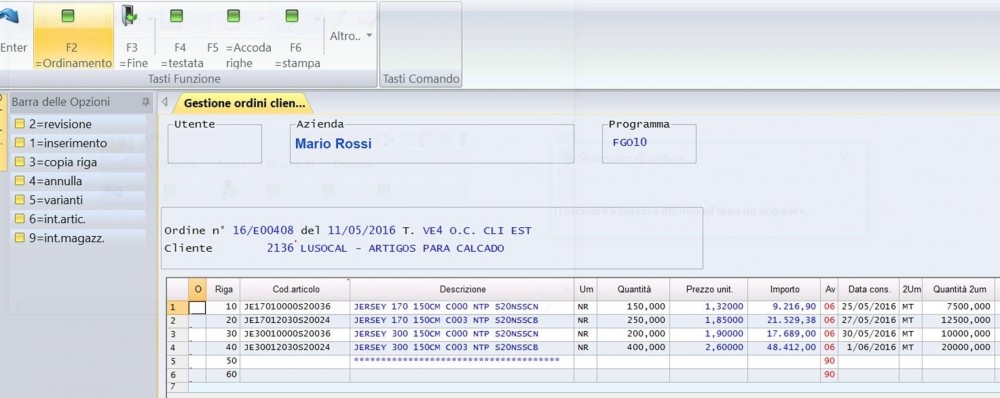Screen dimensions: 1000x398
Task: Click quantity 2um 12500,000
Action: click(965, 320)
